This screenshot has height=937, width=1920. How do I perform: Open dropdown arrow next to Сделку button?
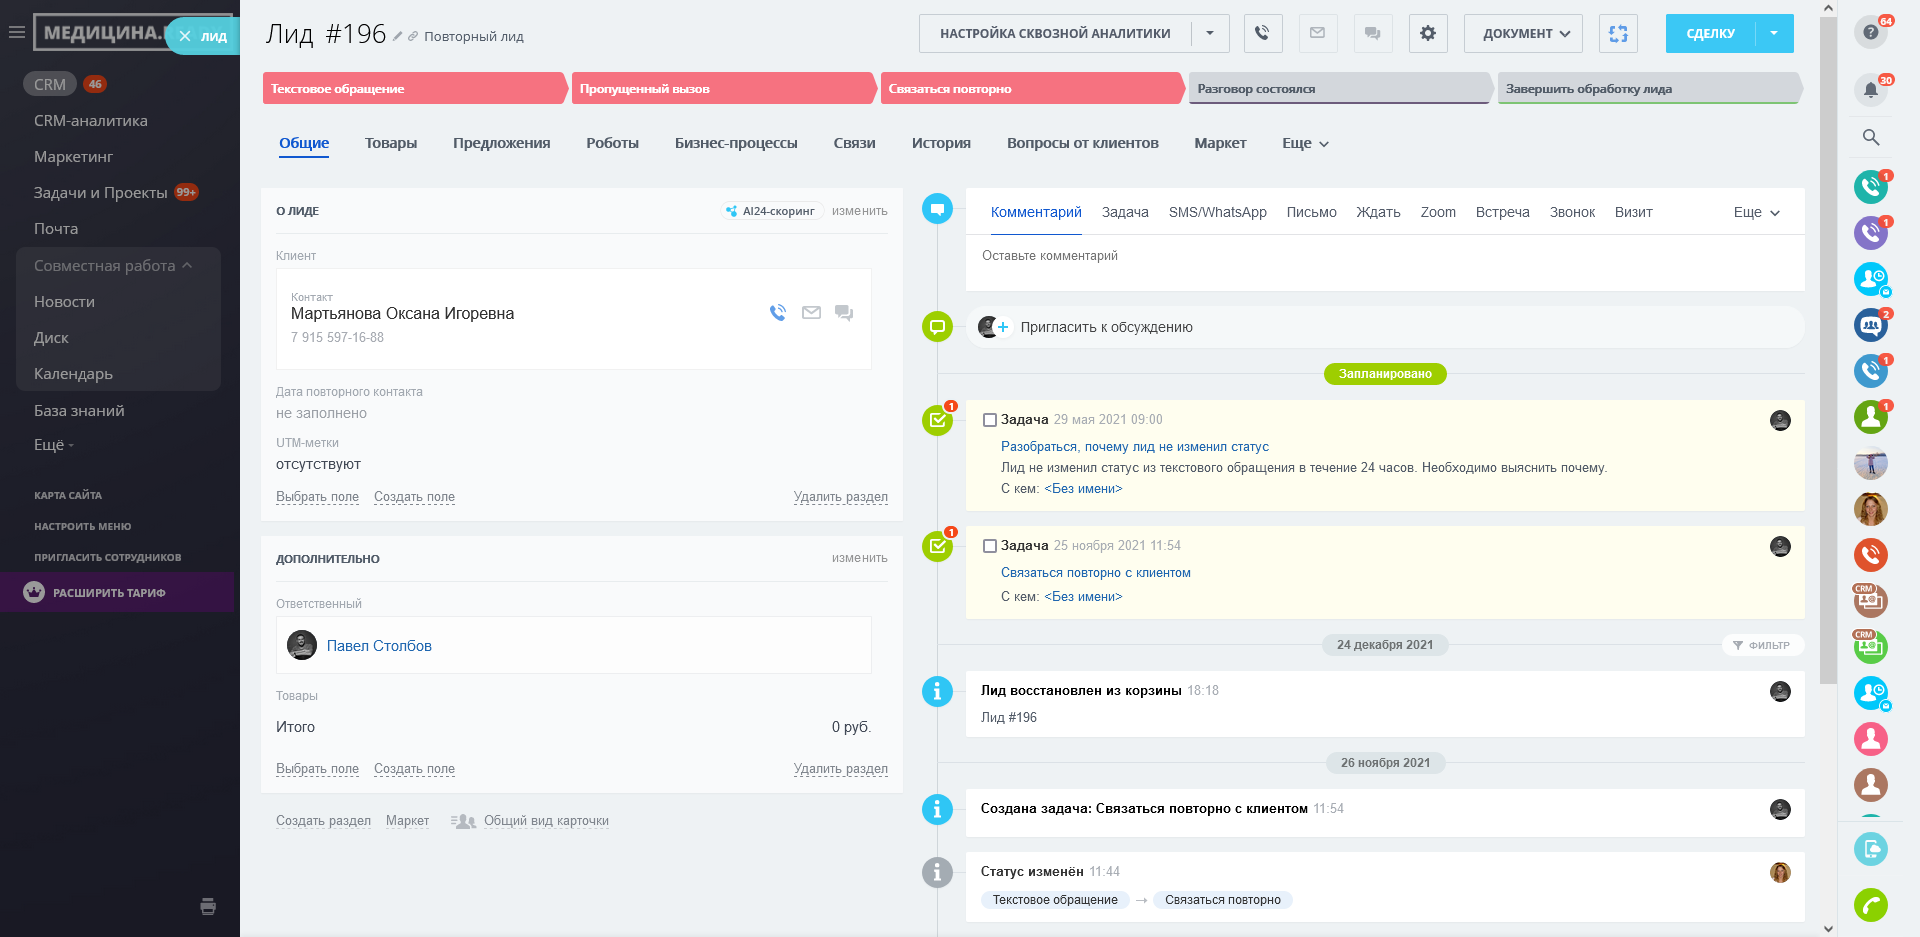1774,33
